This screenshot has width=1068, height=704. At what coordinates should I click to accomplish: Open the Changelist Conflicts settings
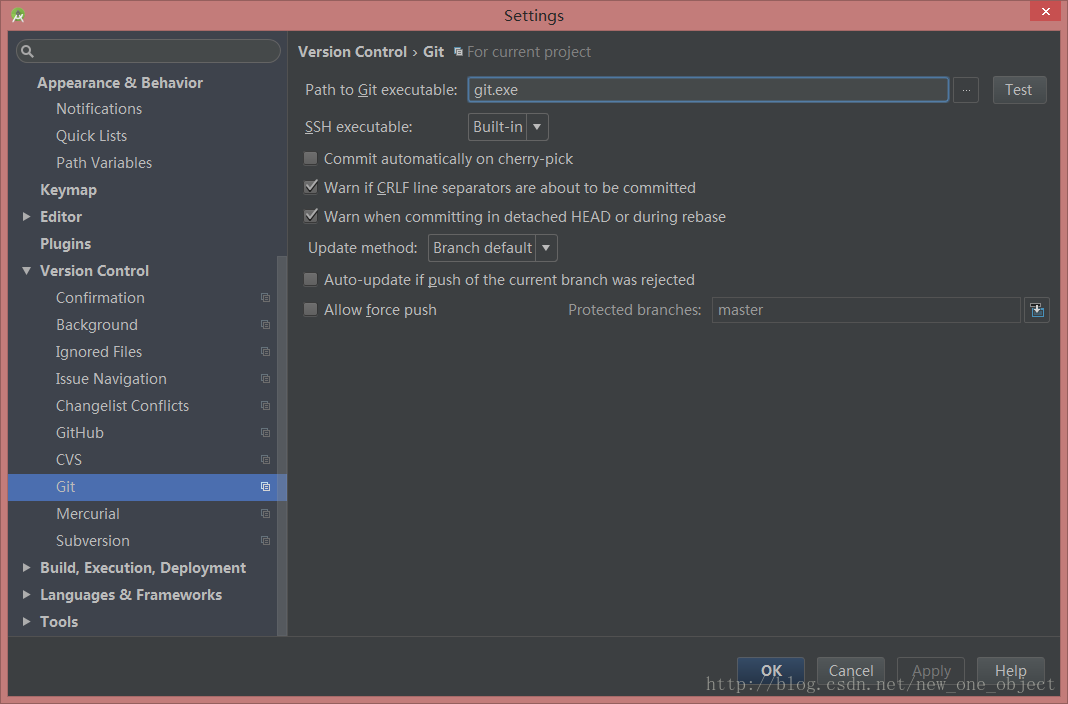click(x=123, y=406)
